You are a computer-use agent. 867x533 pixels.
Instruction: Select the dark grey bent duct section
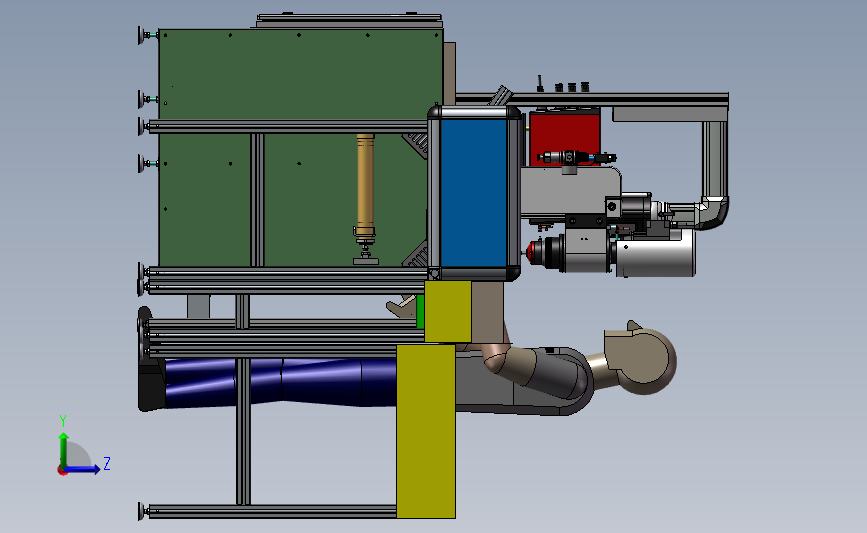[556, 376]
